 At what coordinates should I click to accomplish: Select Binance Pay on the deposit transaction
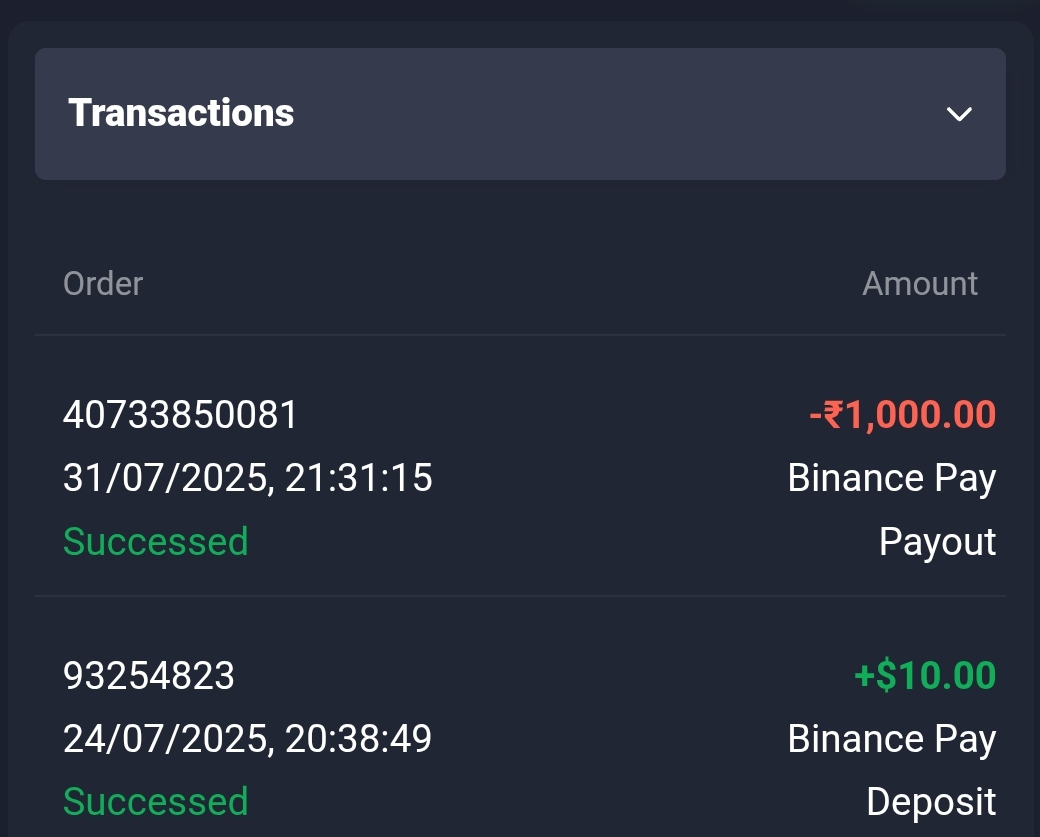pos(891,739)
